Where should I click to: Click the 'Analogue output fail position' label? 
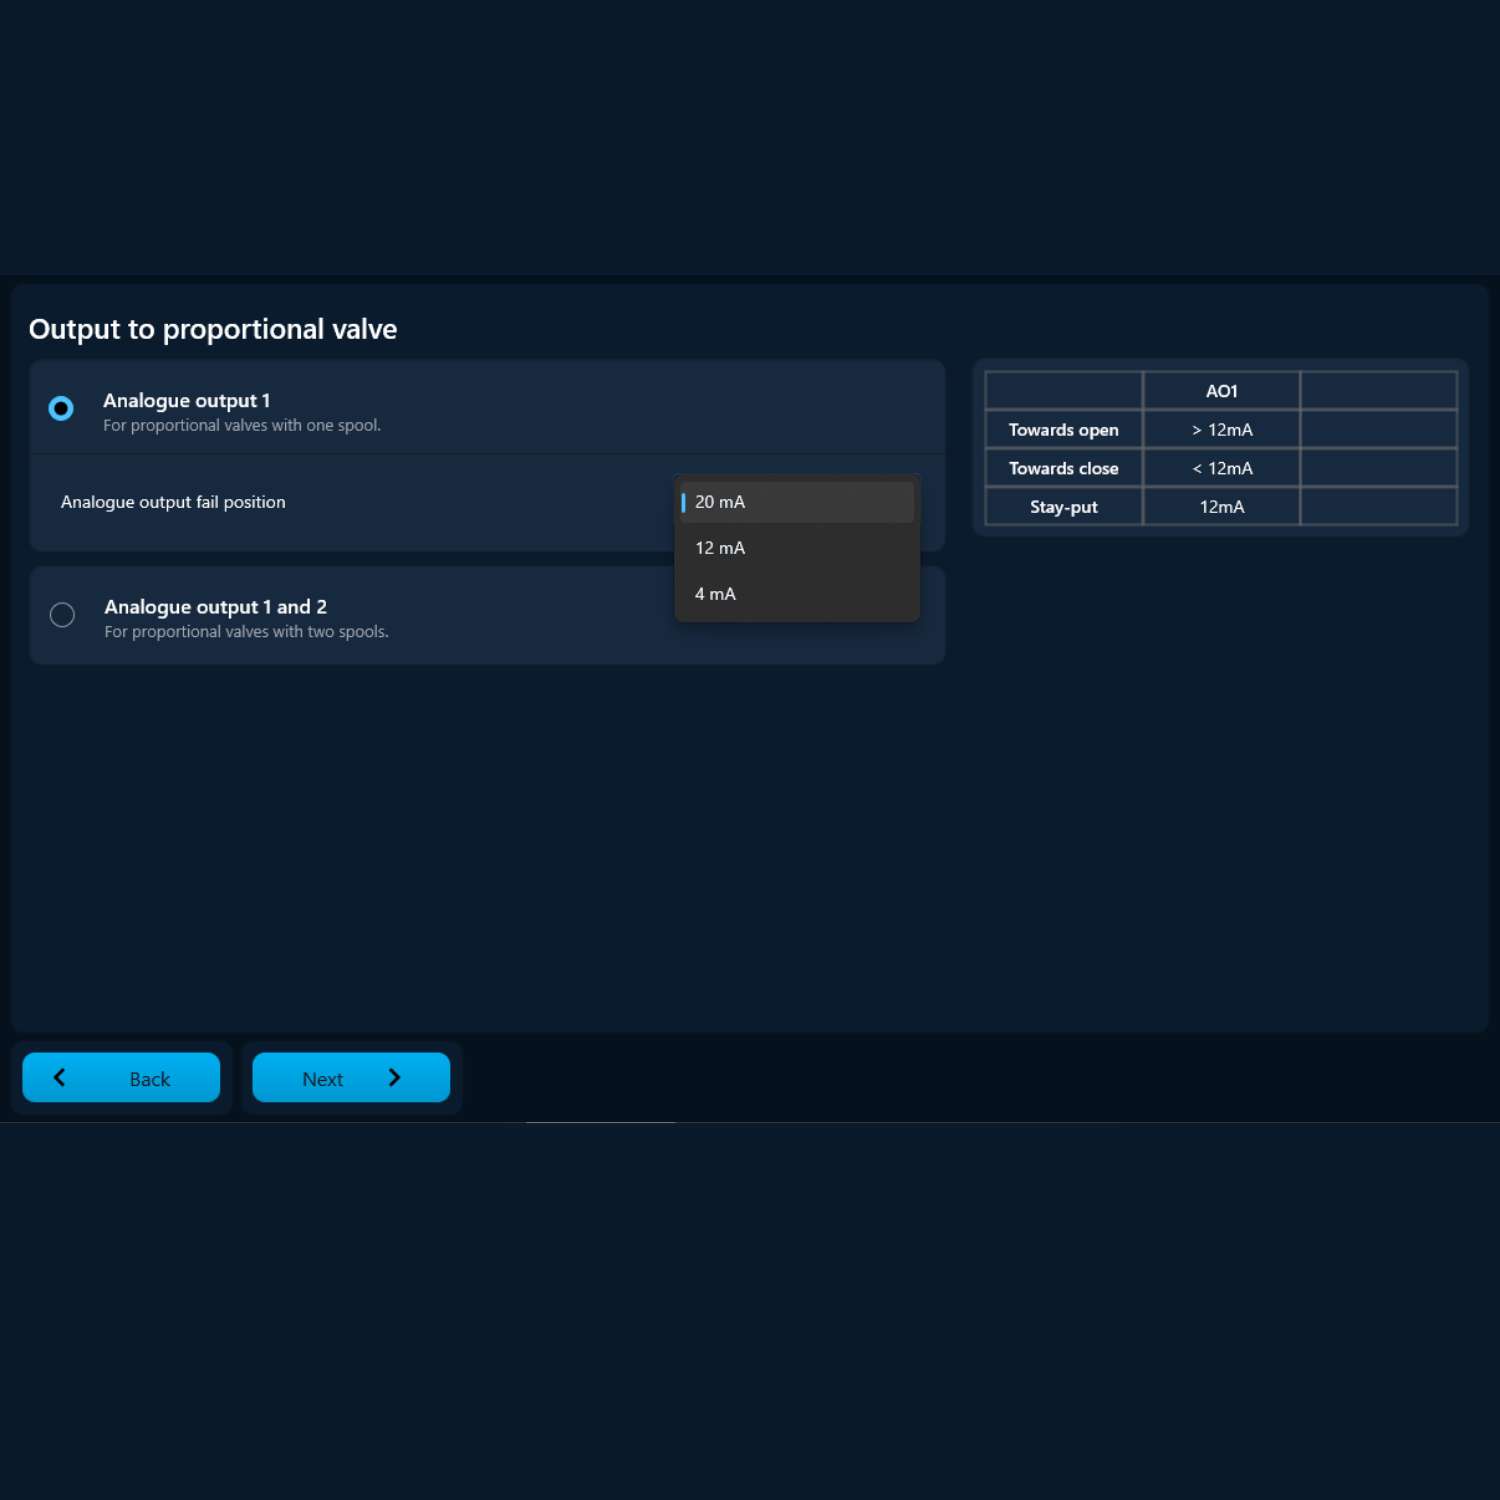click(173, 502)
